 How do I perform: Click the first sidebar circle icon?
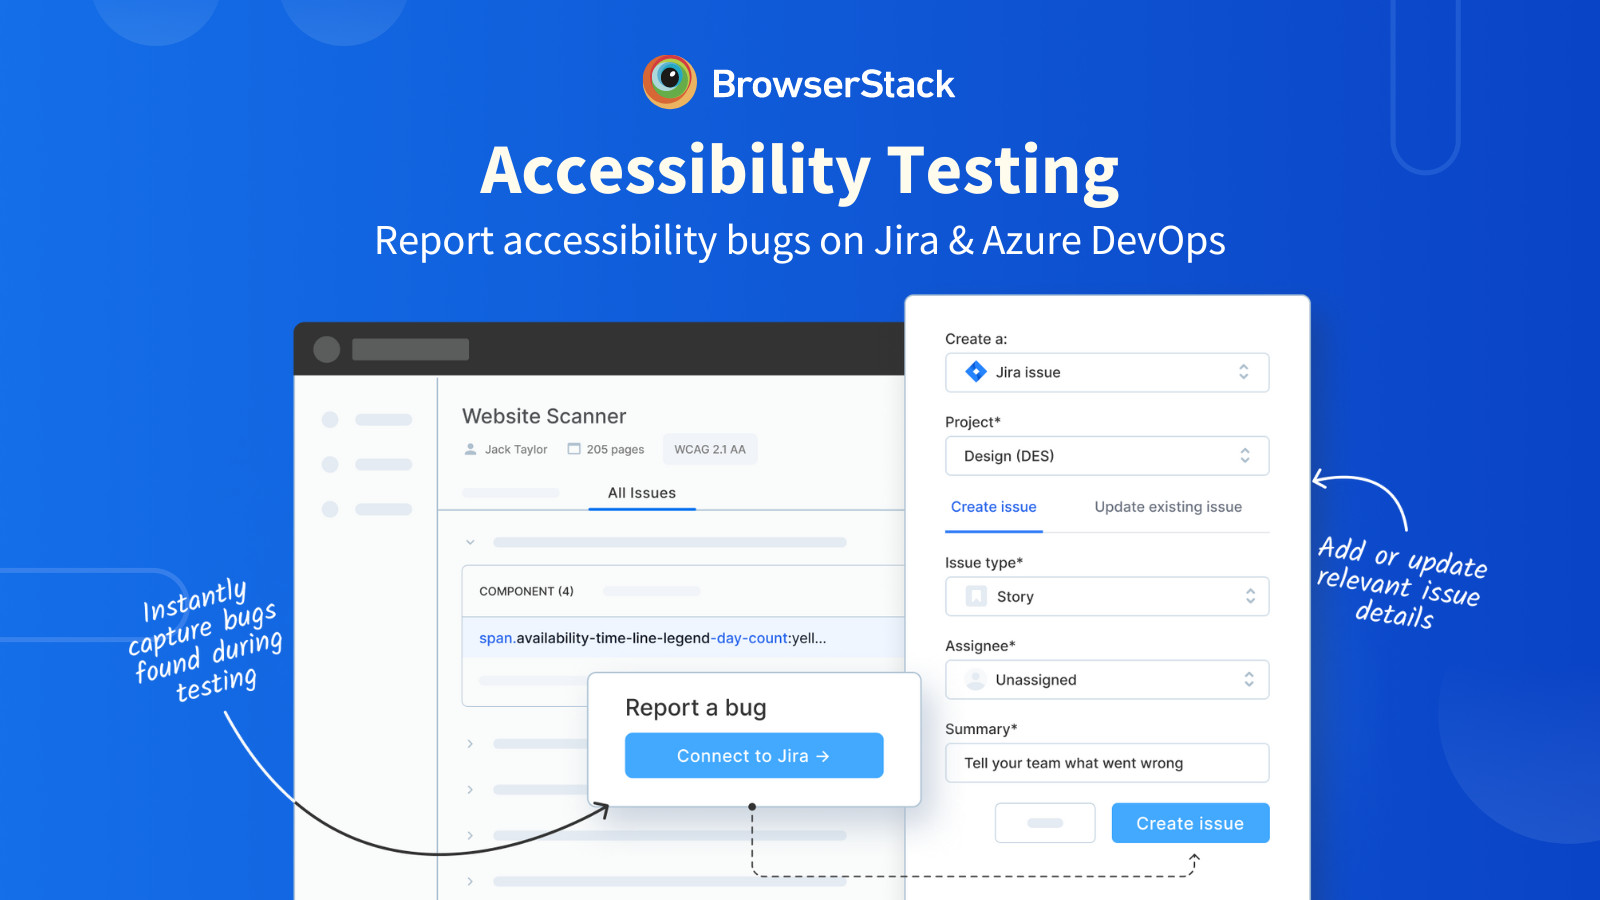(330, 420)
